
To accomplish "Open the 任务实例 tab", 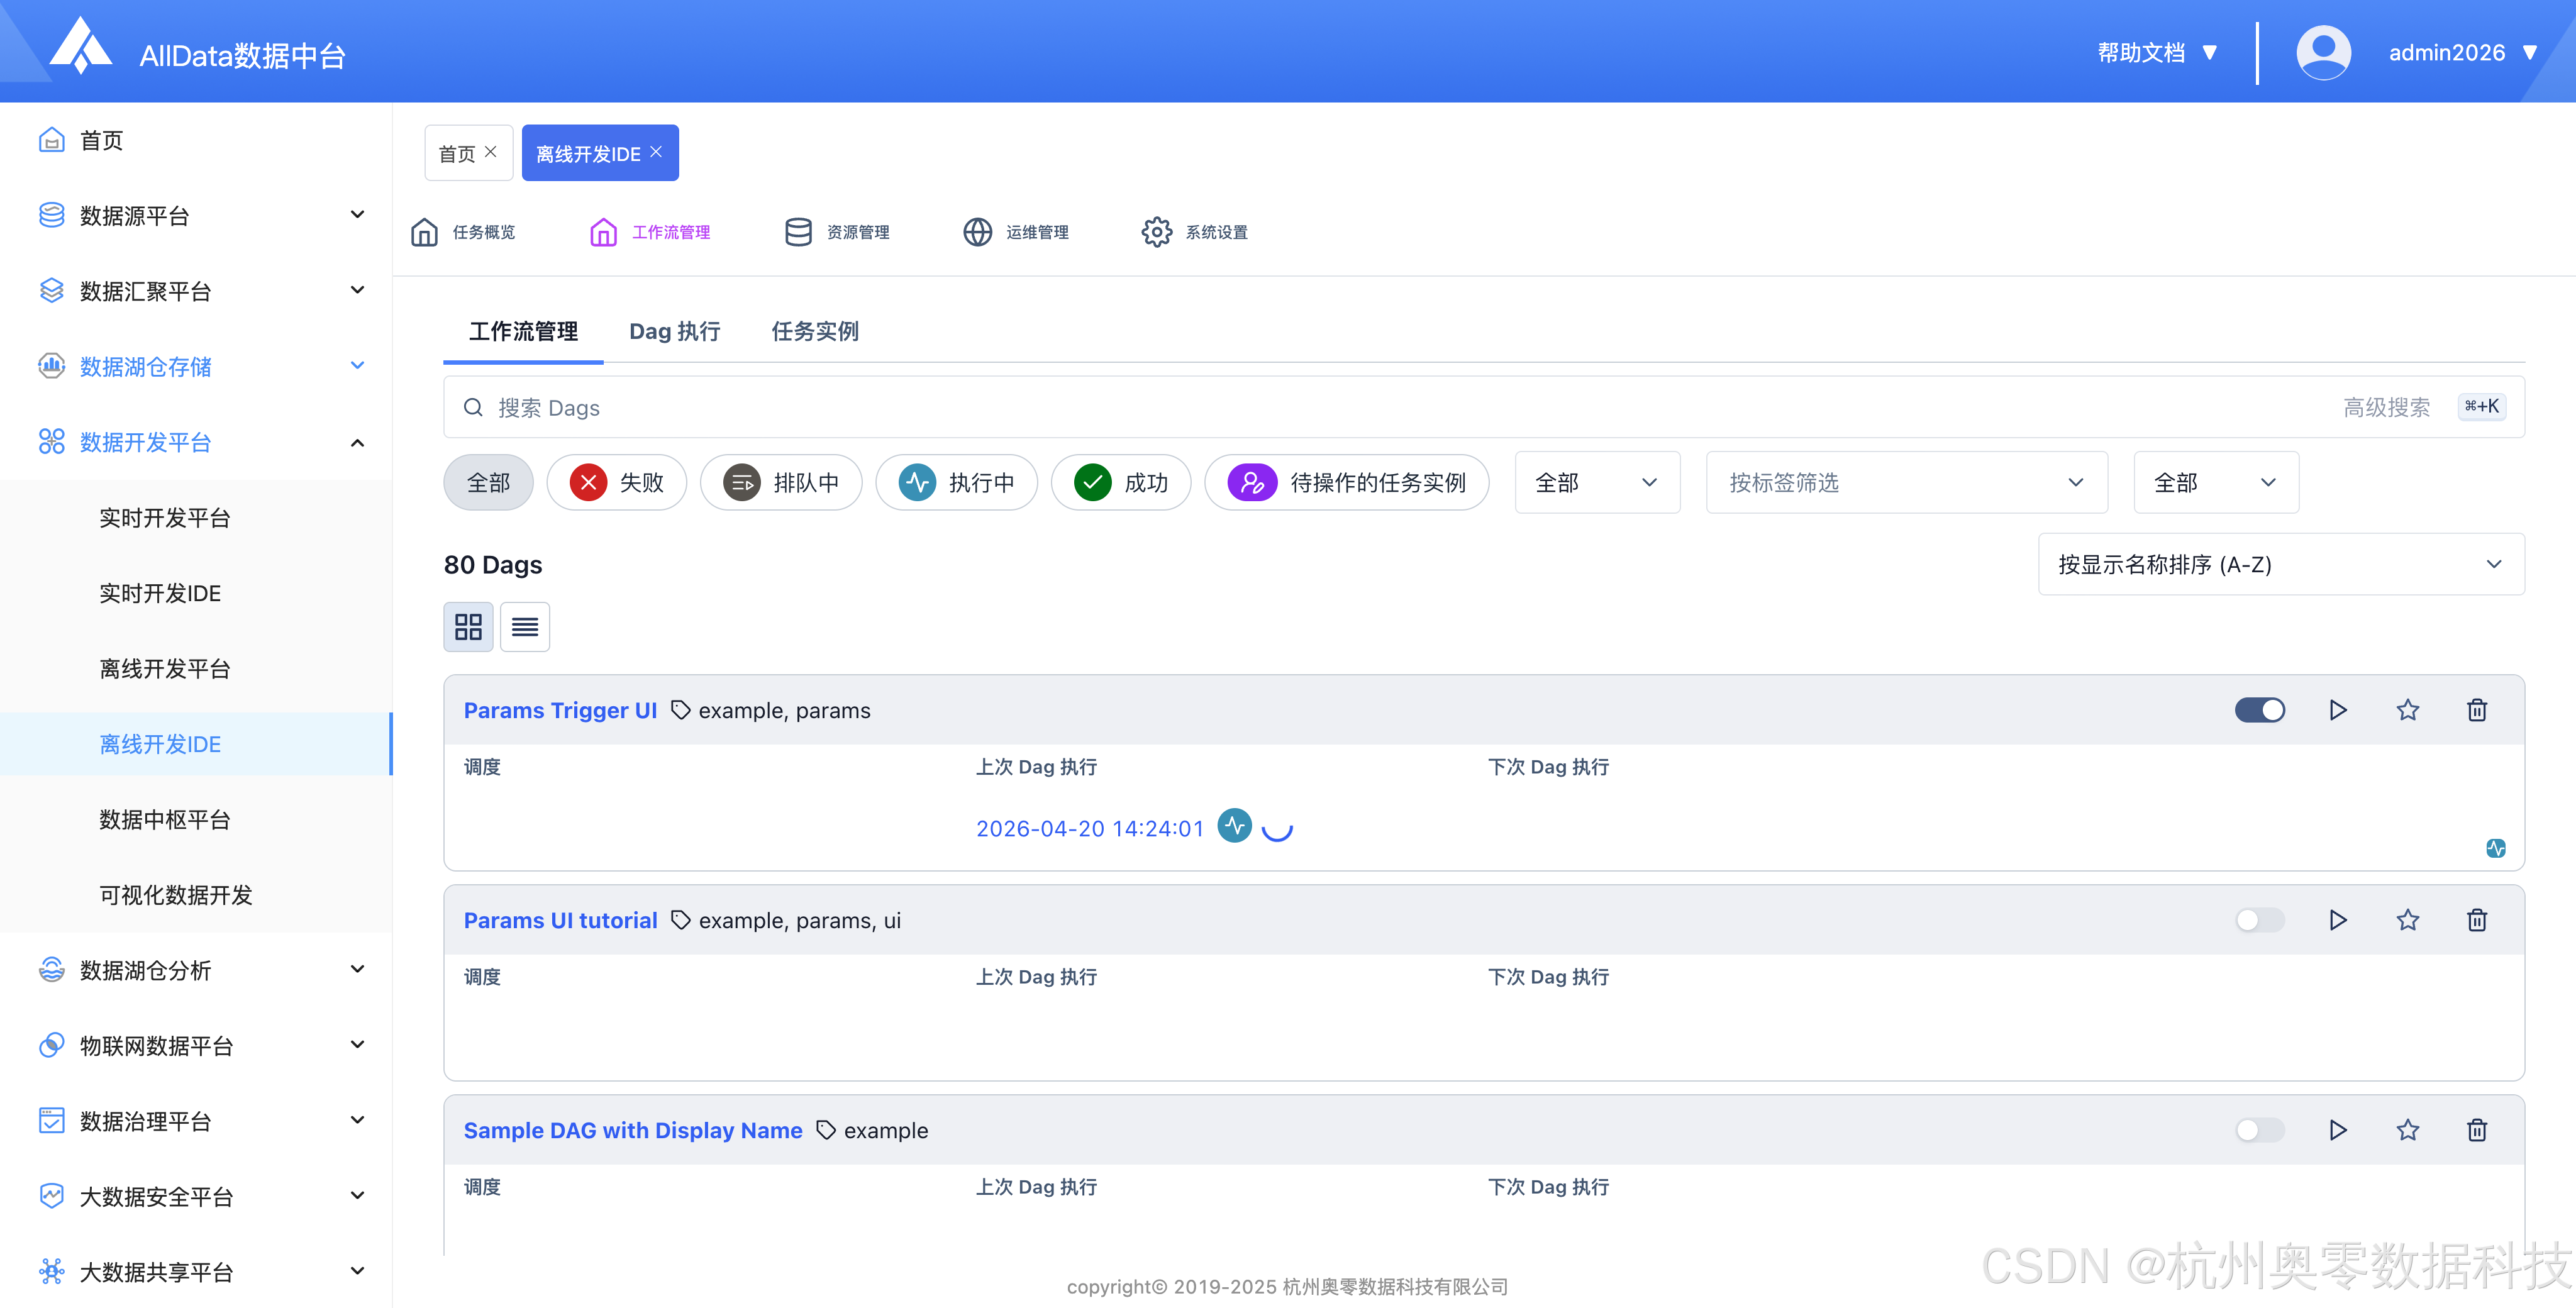I will [x=814, y=331].
